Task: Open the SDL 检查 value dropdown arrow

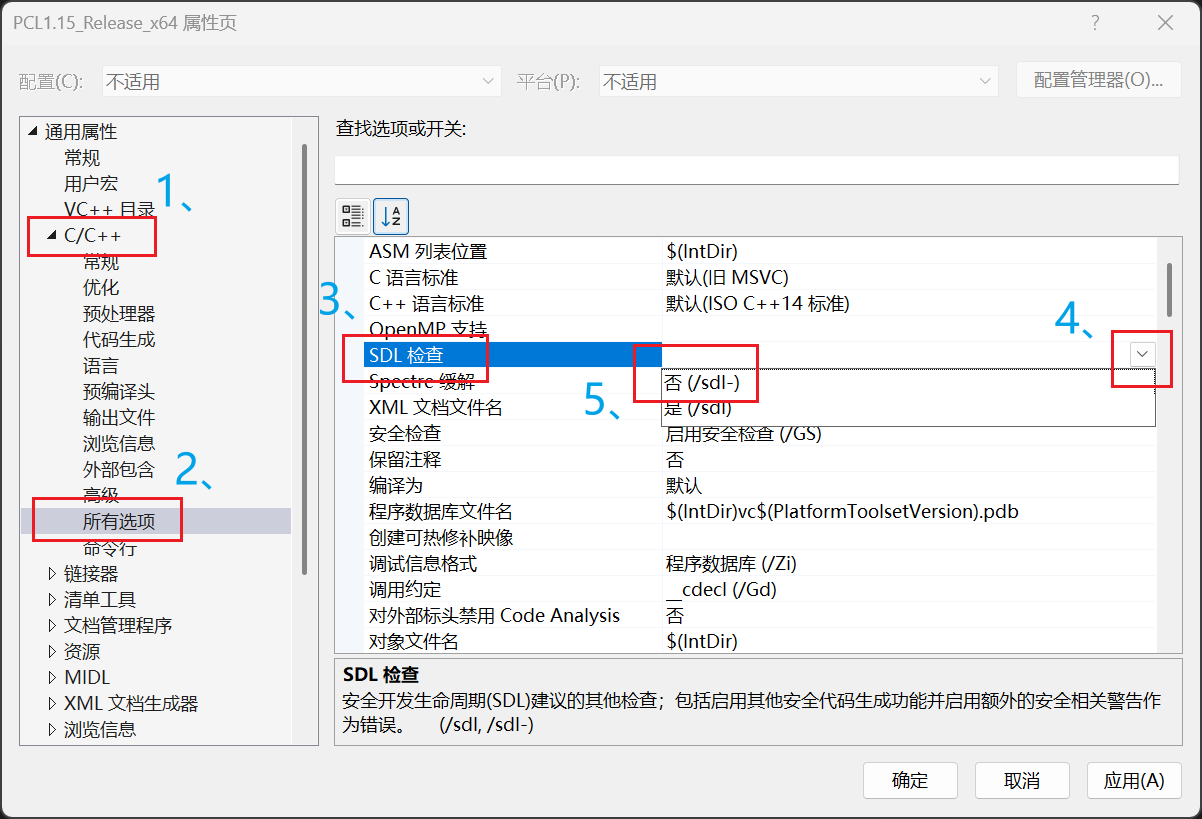Action: pyautogui.click(x=1142, y=354)
